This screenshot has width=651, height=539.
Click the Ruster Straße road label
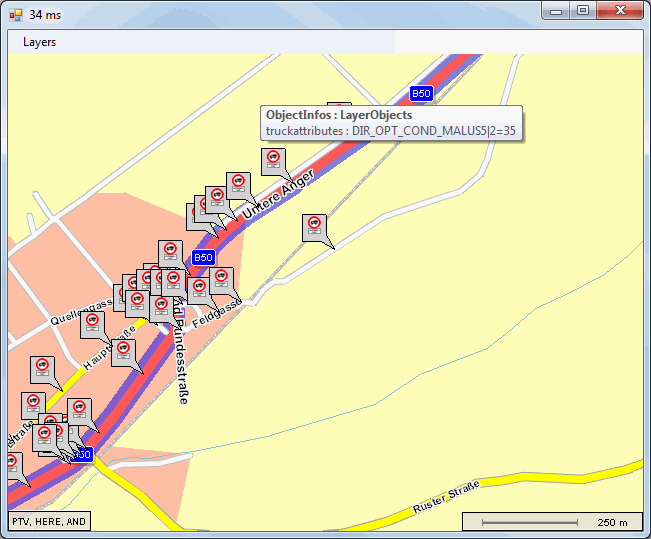(446, 497)
